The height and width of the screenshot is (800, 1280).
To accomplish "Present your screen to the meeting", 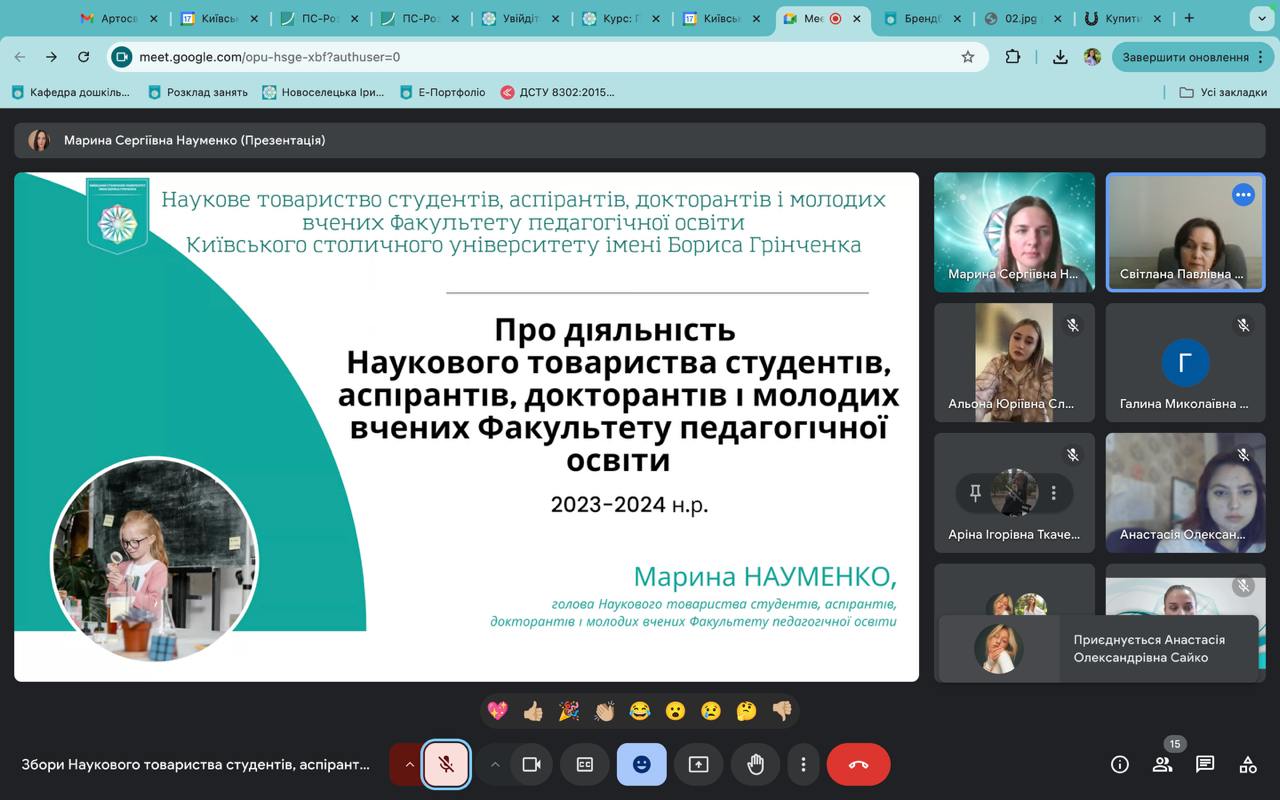I will click(697, 764).
